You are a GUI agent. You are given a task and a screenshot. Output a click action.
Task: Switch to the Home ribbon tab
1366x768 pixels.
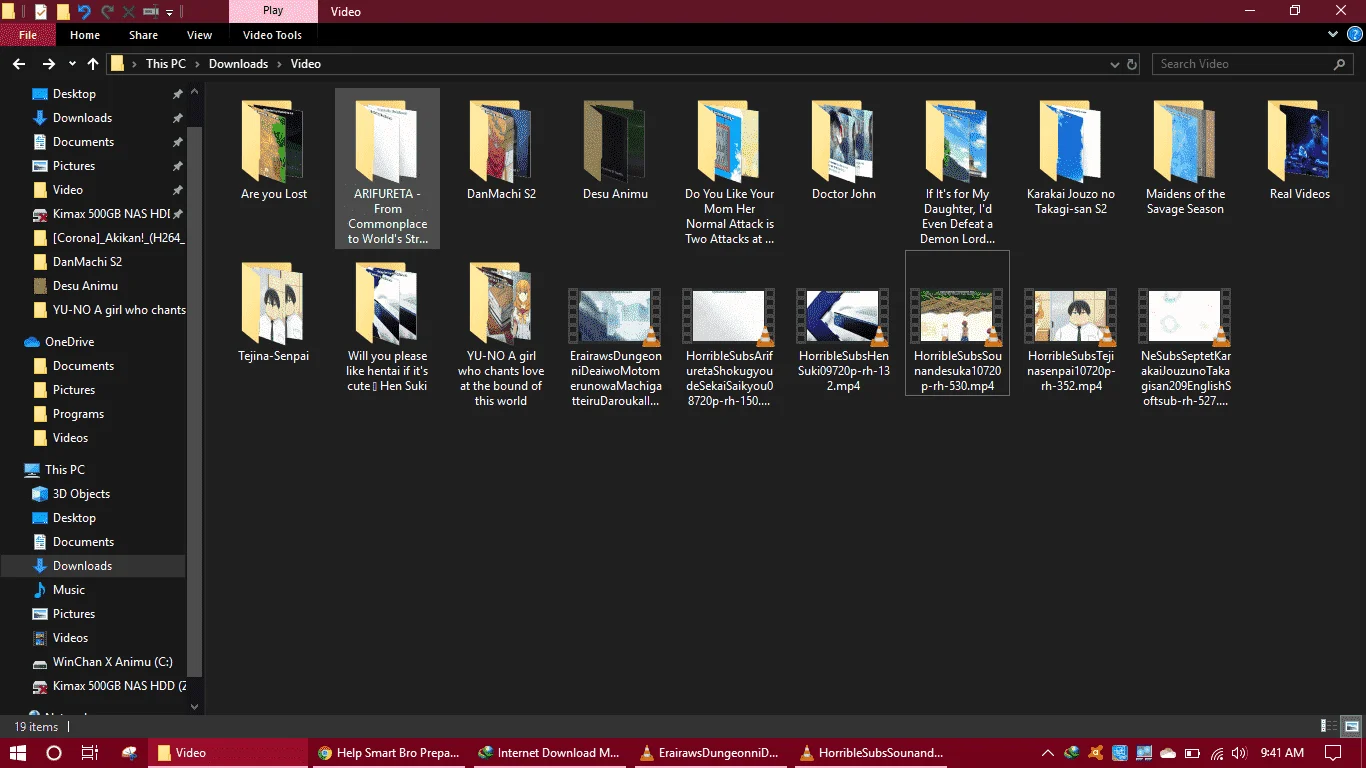click(x=85, y=35)
